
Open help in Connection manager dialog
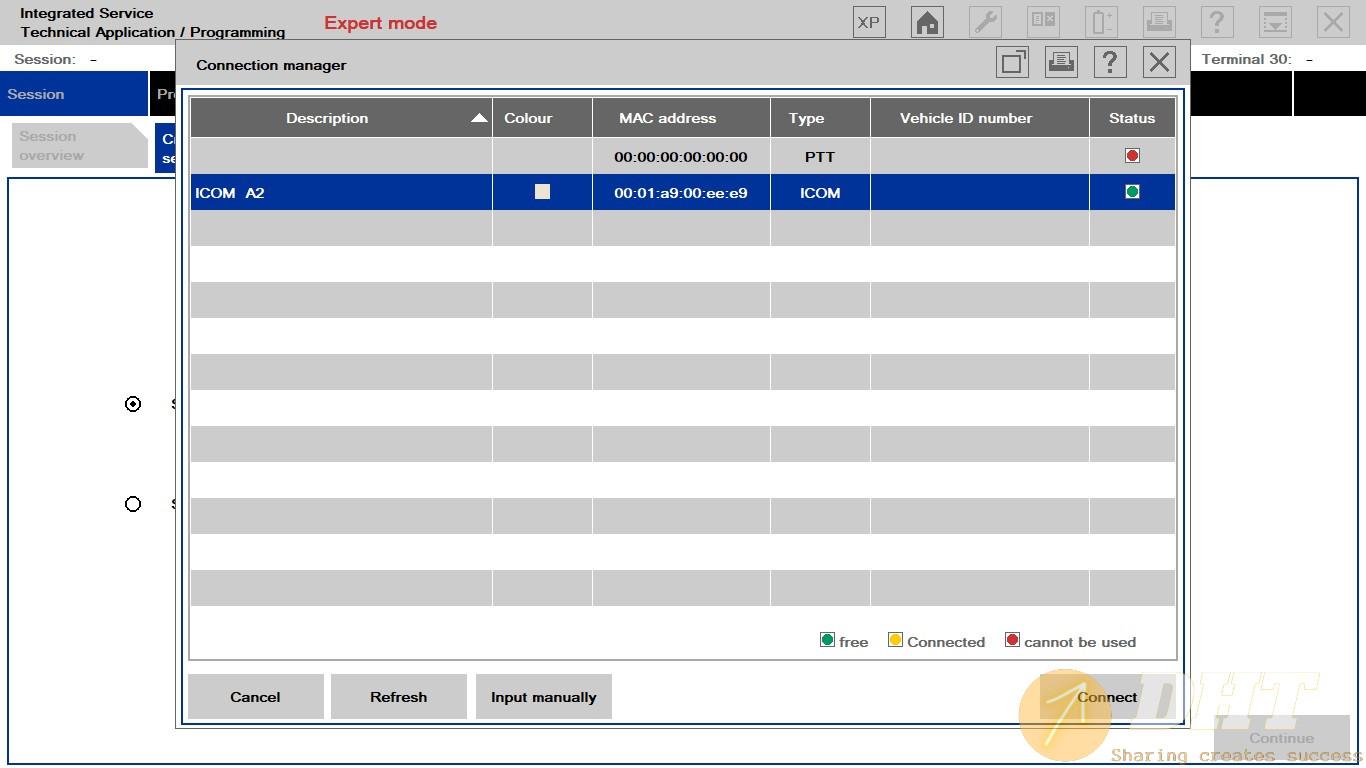[1110, 62]
